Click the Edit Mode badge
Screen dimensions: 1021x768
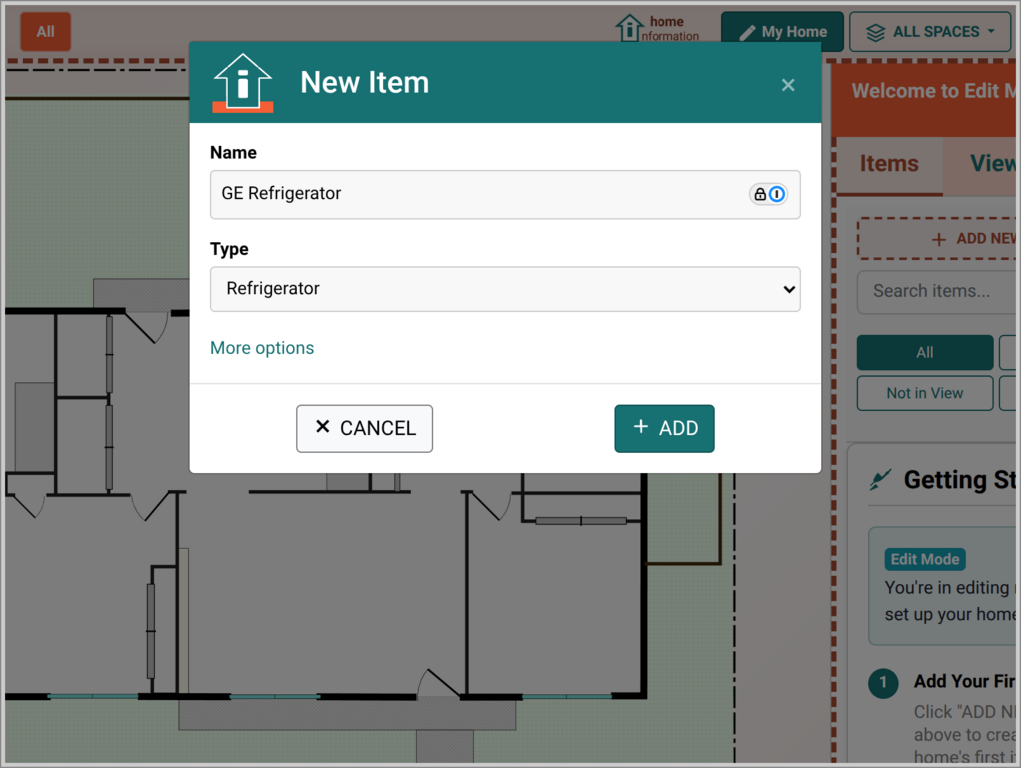click(925, 559)
